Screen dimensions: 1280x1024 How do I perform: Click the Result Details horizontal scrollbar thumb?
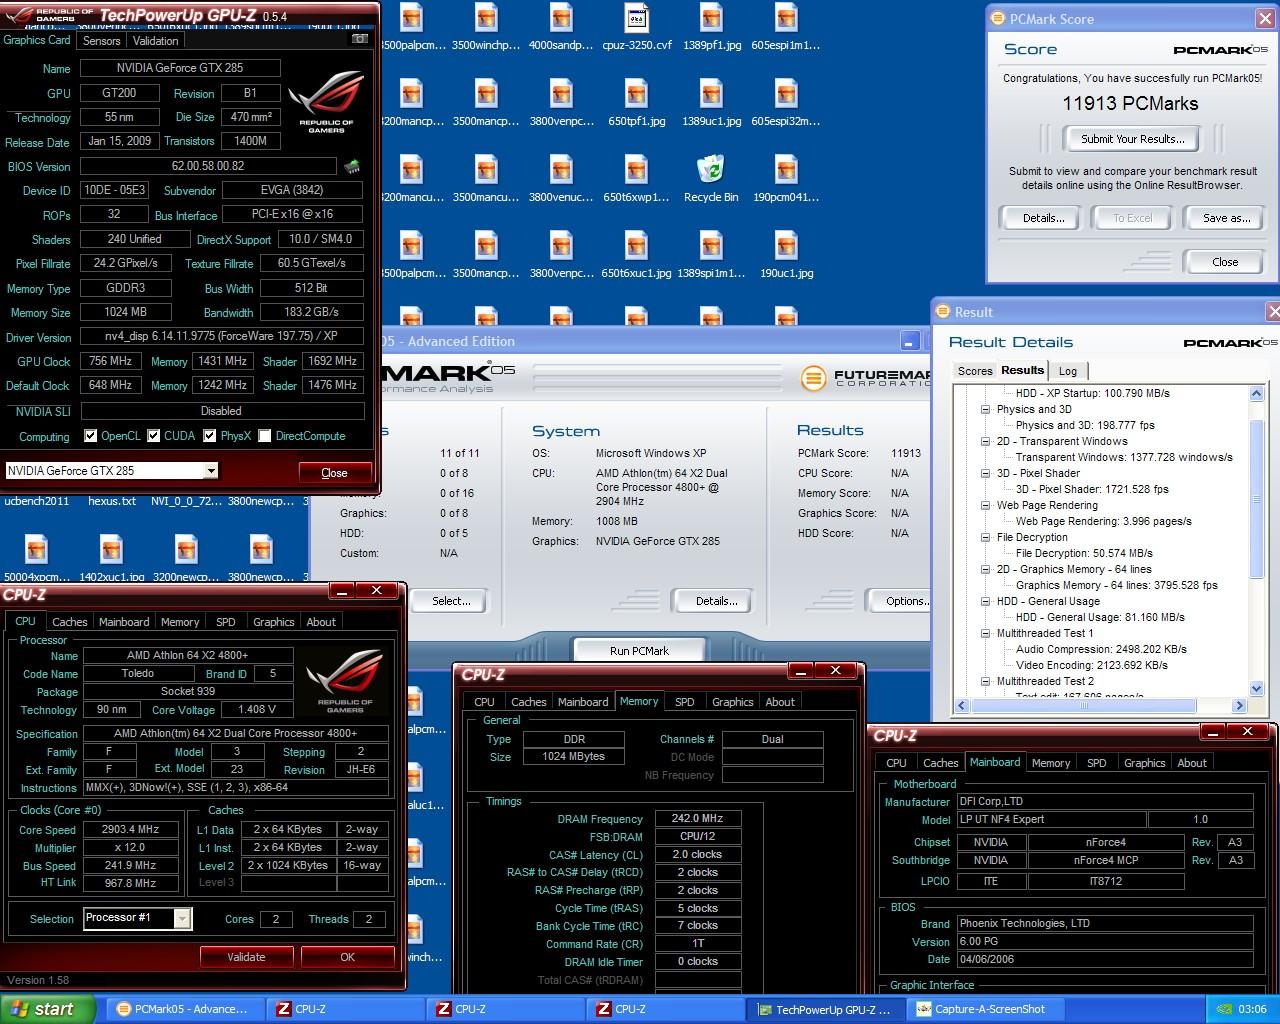(1084, 705)
